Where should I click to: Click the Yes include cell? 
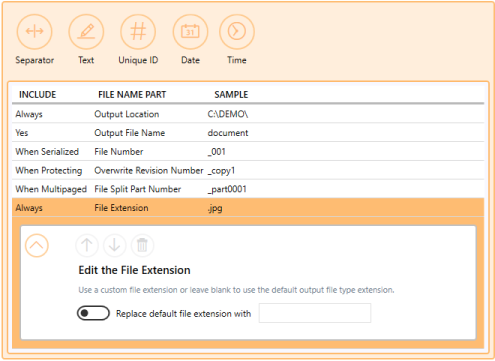click(22, 133)
